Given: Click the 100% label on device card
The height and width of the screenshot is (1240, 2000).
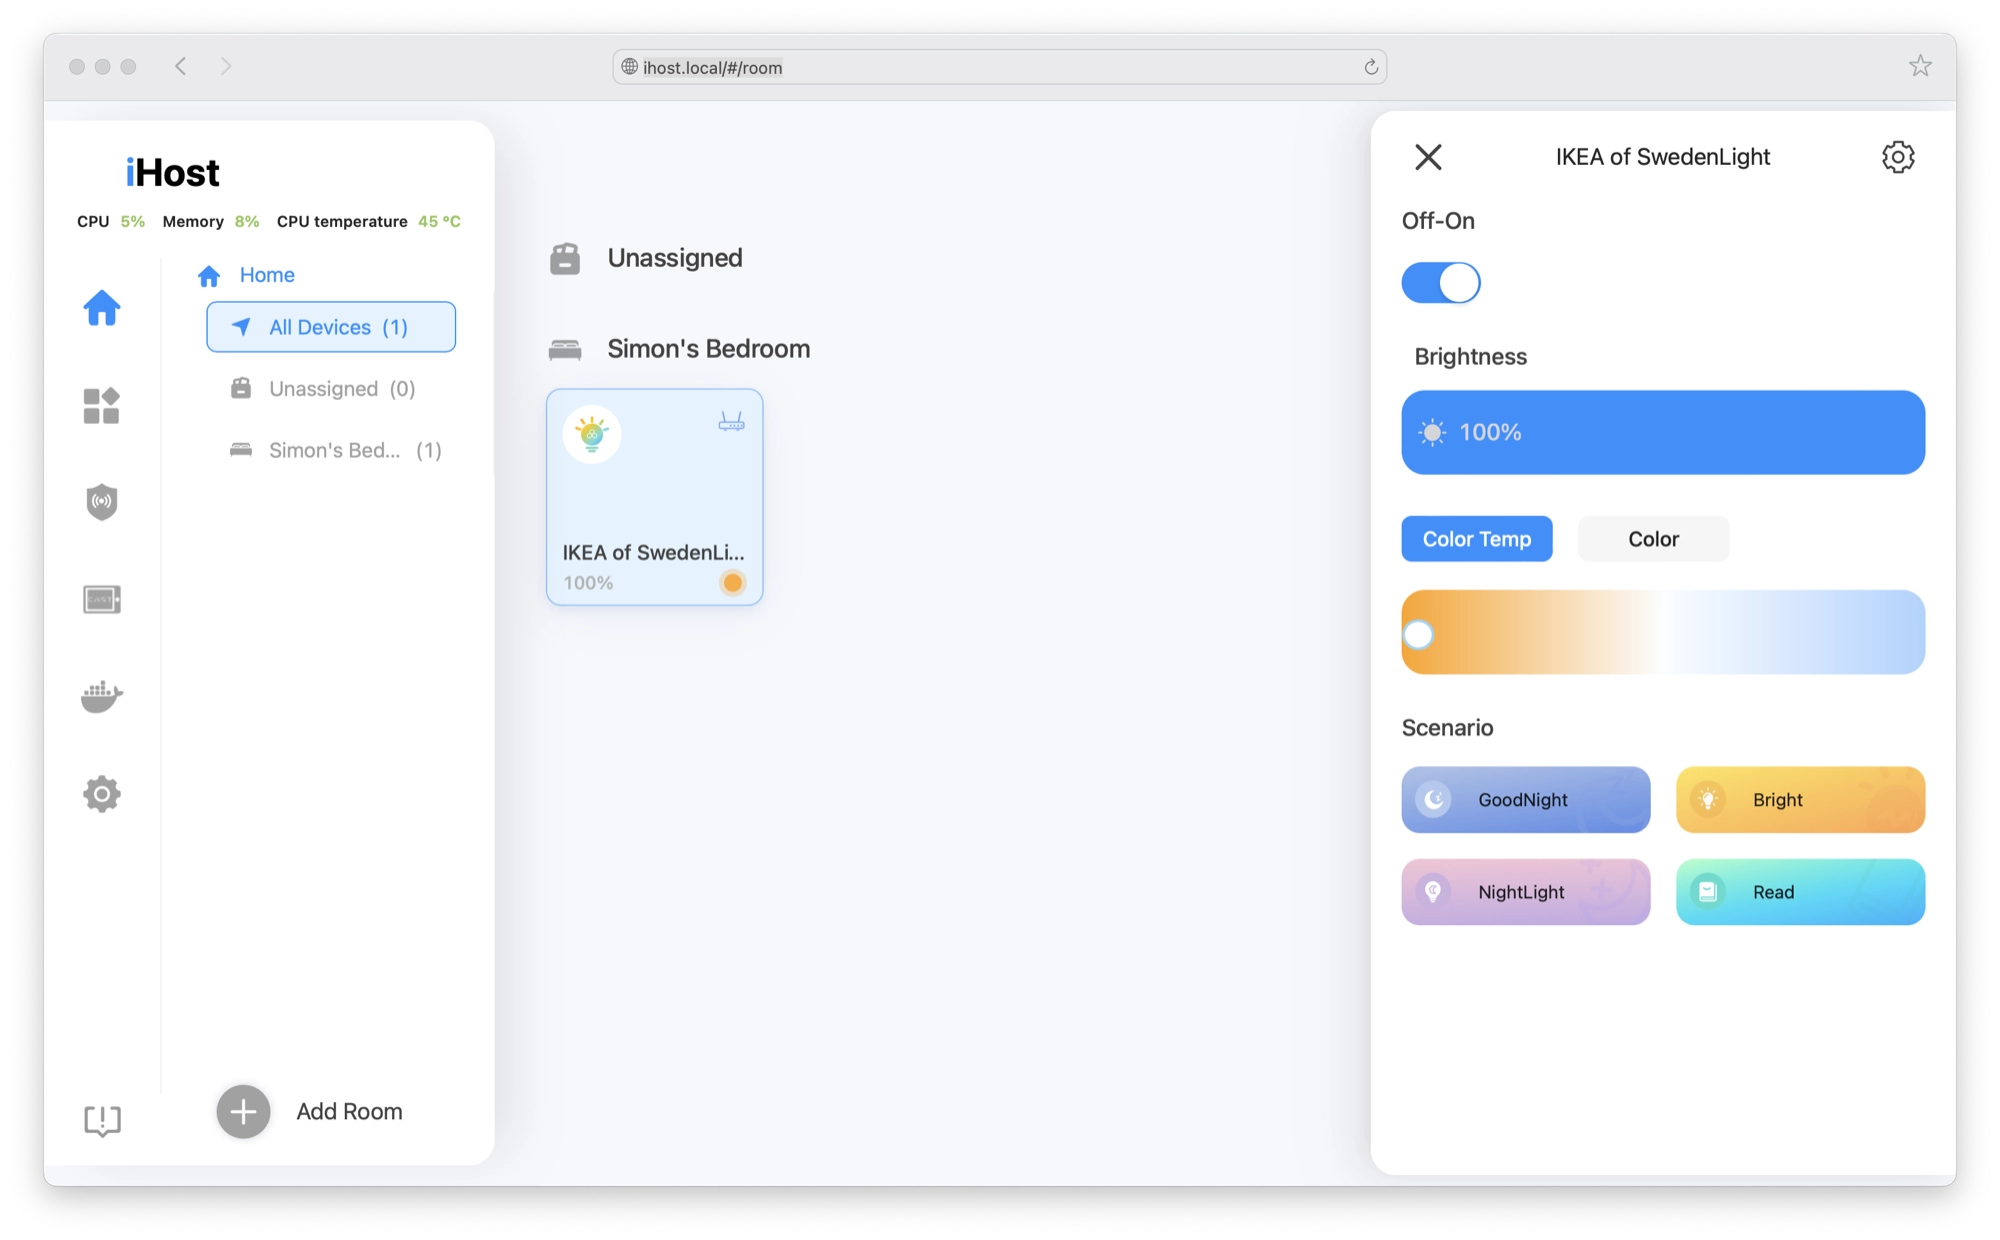Looking at the screenshot, I should 588,582.
